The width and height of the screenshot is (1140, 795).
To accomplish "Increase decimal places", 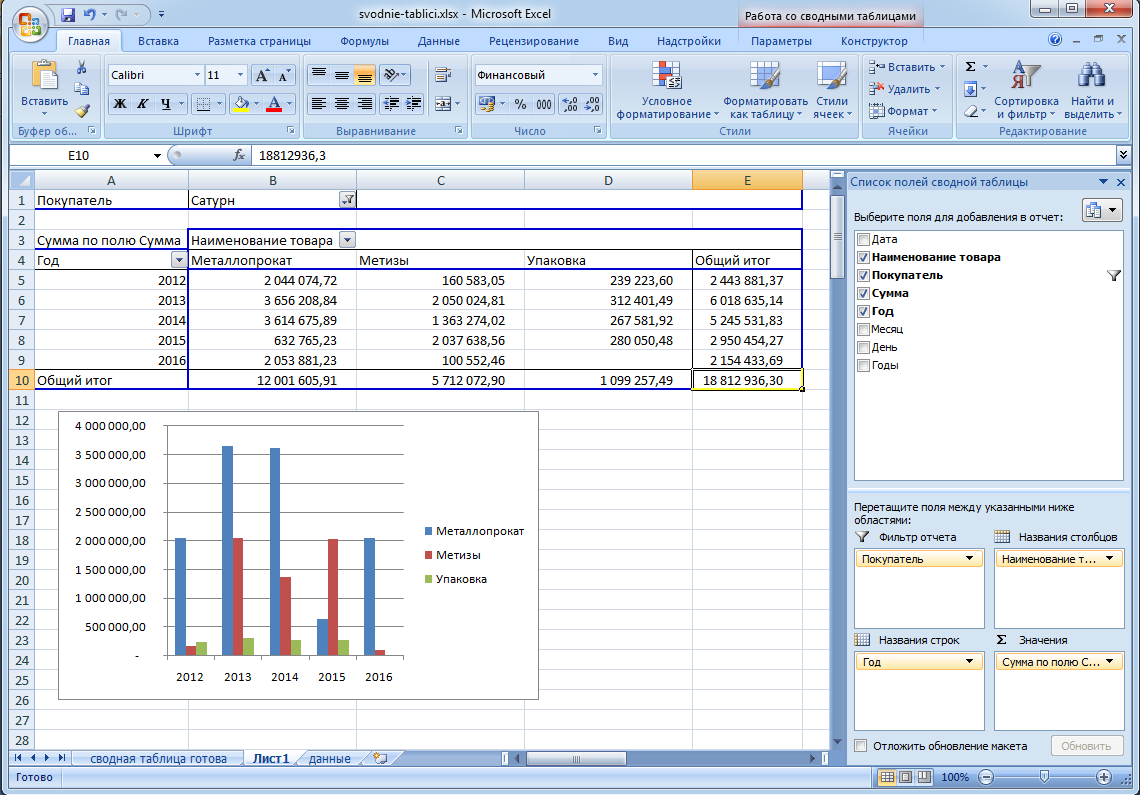I will 570,104.
